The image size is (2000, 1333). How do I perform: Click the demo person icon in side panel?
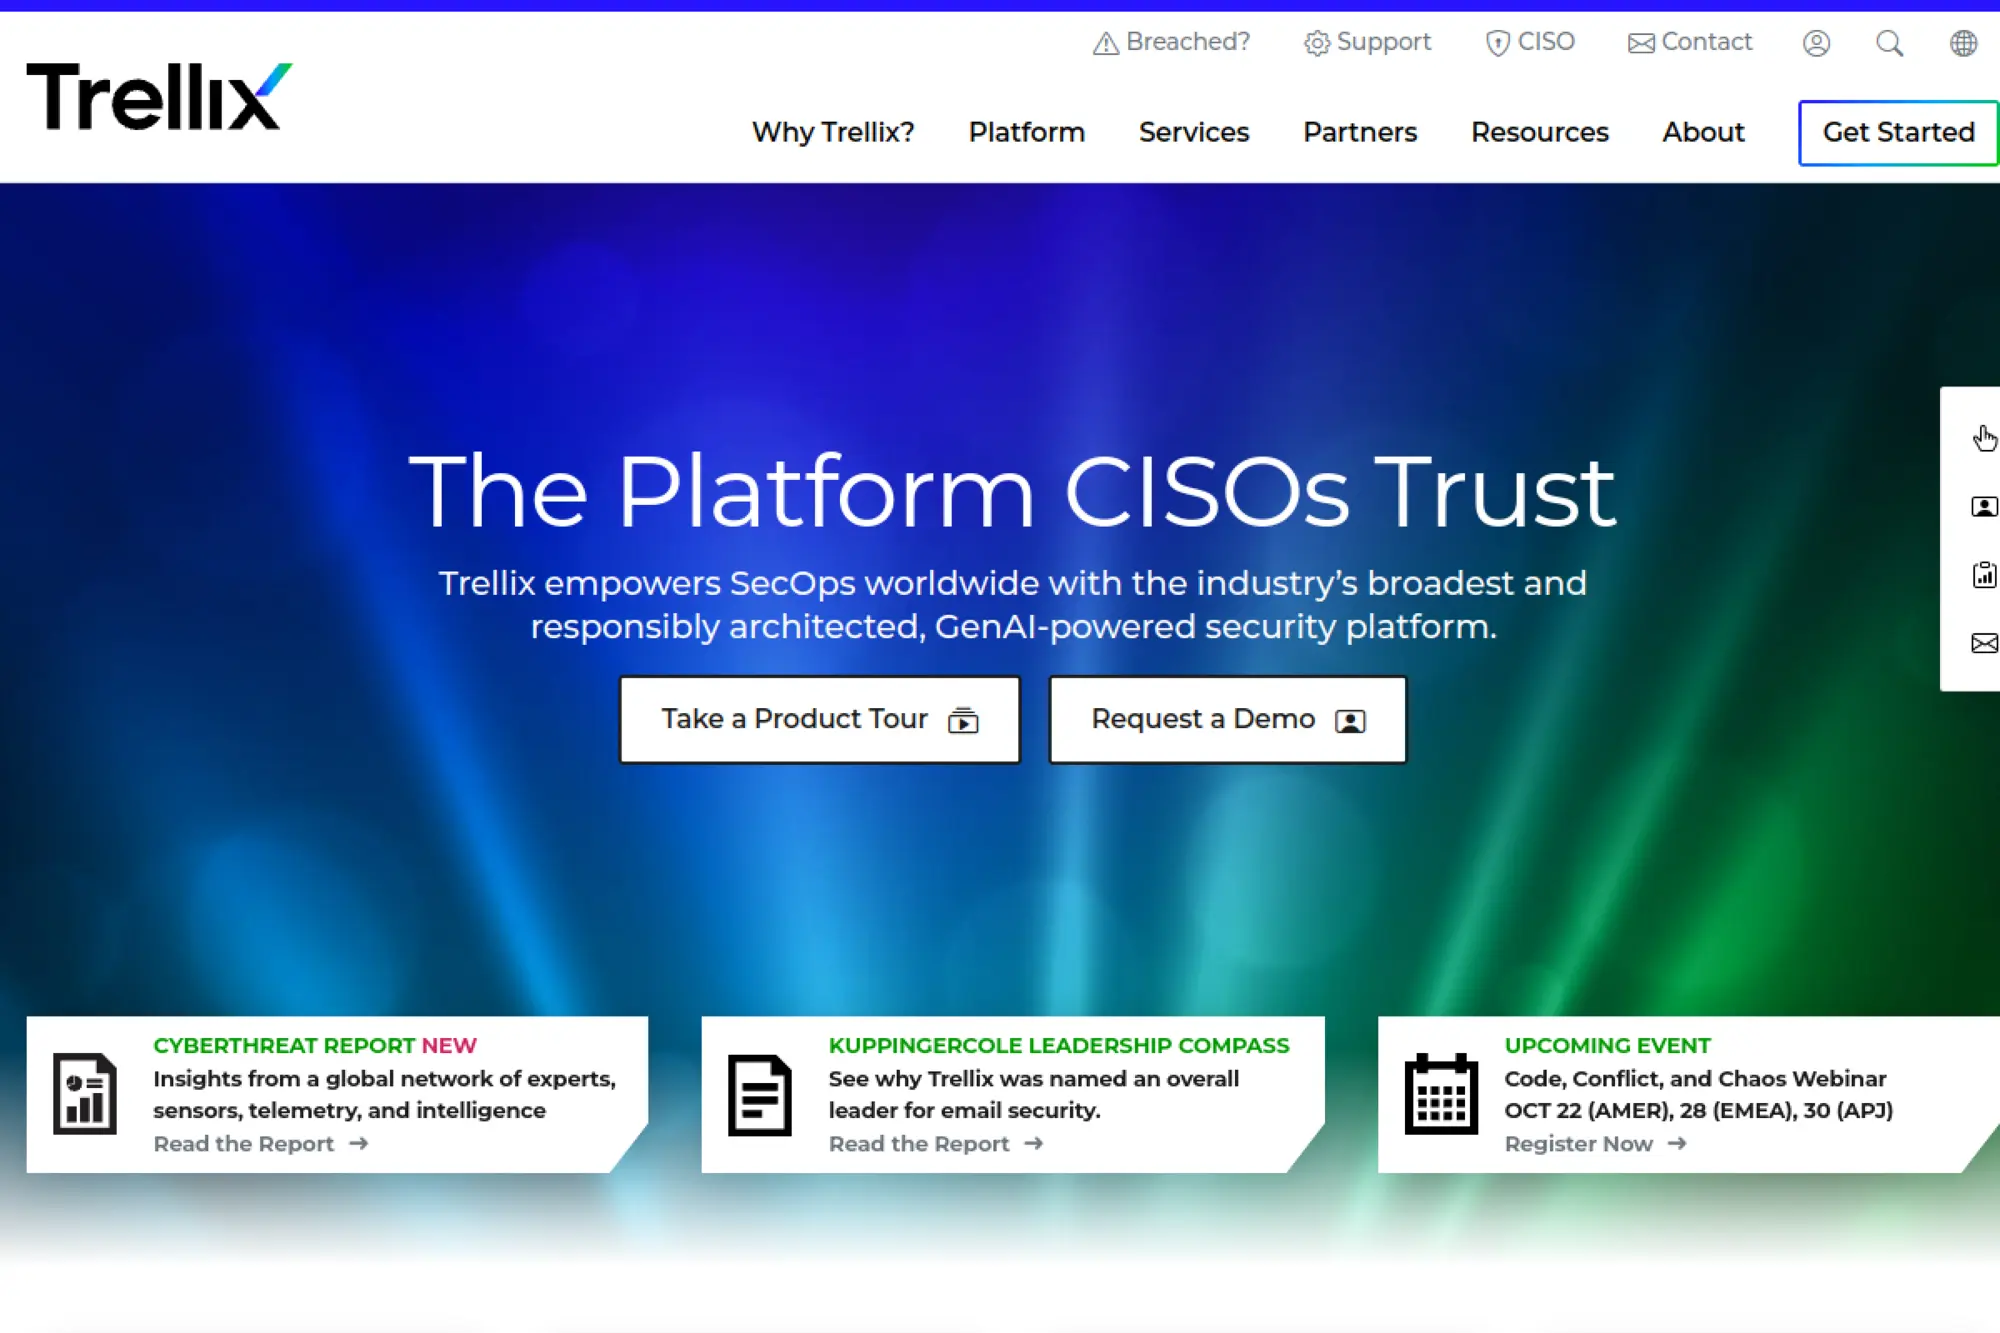pyautogui.click(x=1984, y=507)
